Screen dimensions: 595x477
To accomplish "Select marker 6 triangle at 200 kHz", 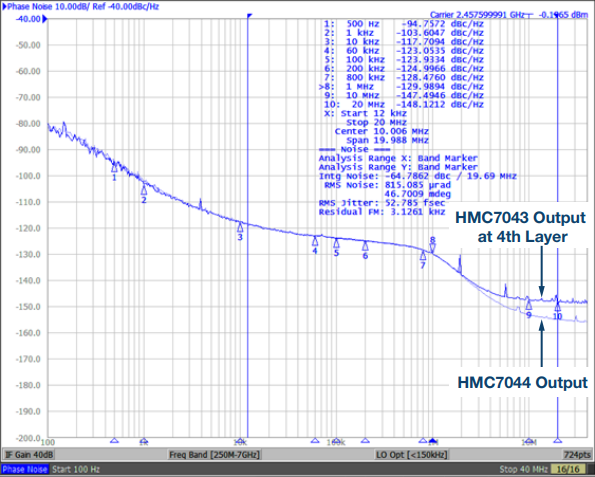I will (x=365, y=246).
